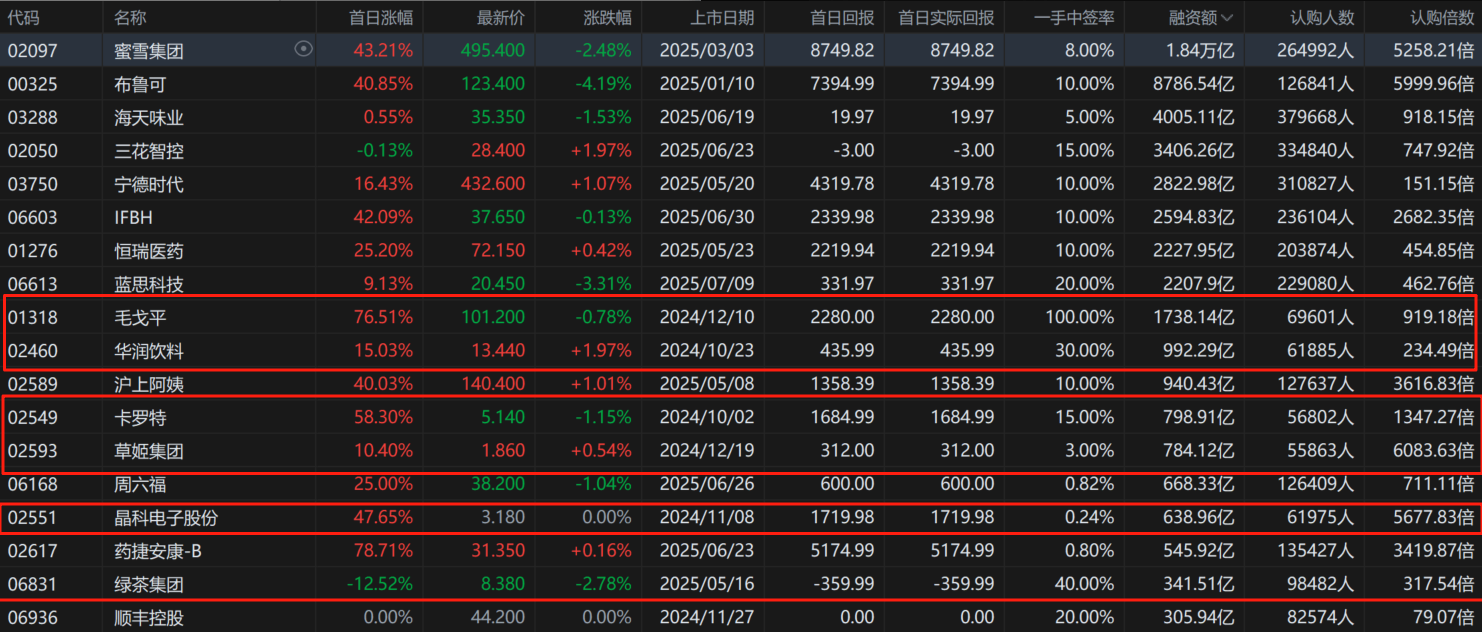This screenshot has width=1482, height=632.
Task: Click listing date 2025/03/03
Action: click(x=707, y=50)
